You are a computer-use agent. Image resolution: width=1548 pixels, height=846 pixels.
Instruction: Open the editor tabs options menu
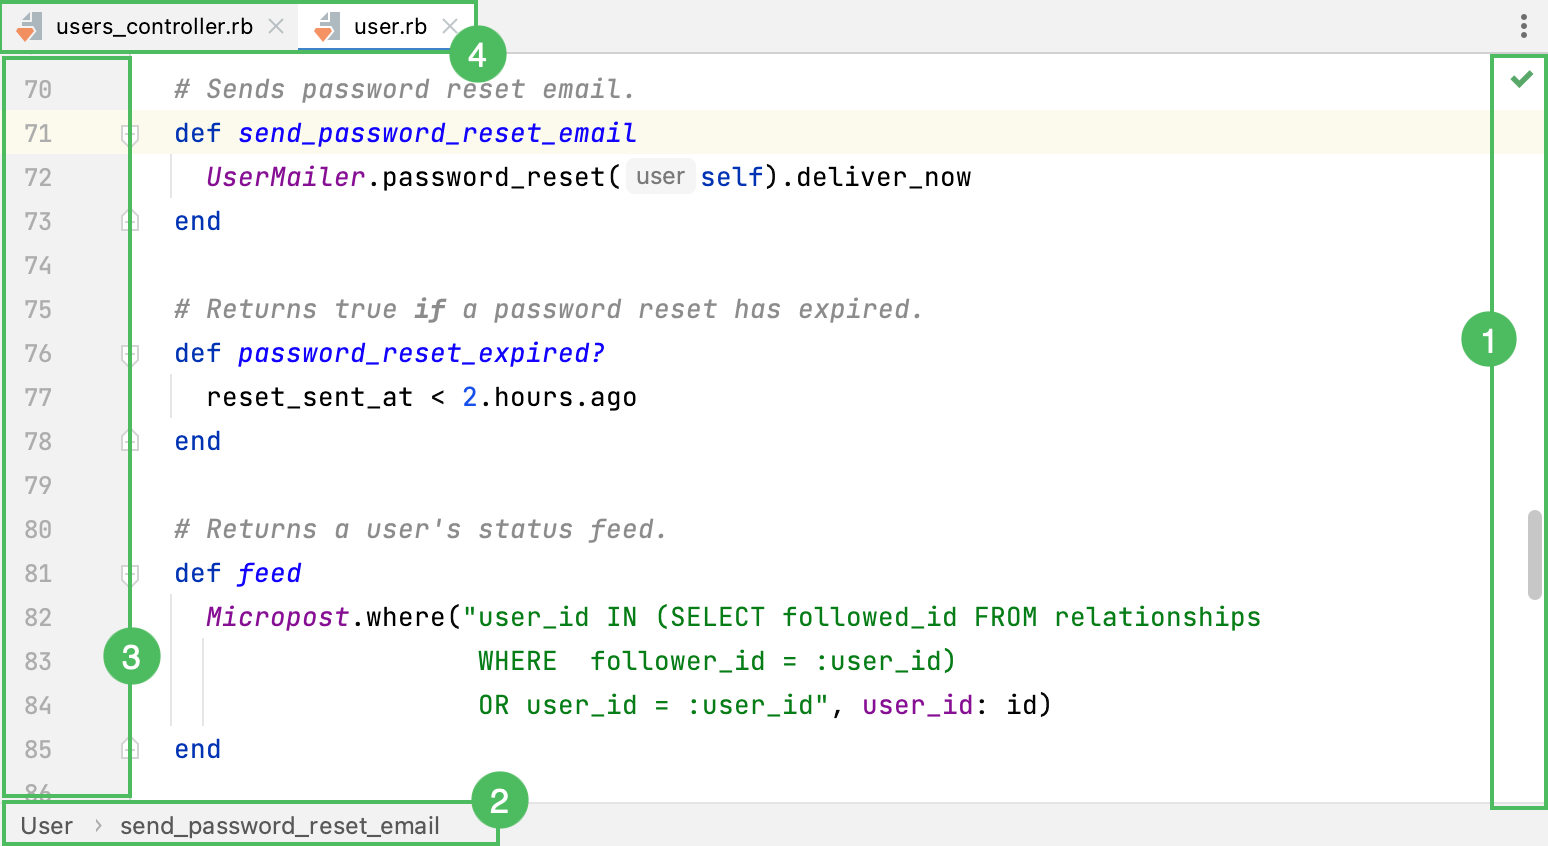pos(1524,26)
